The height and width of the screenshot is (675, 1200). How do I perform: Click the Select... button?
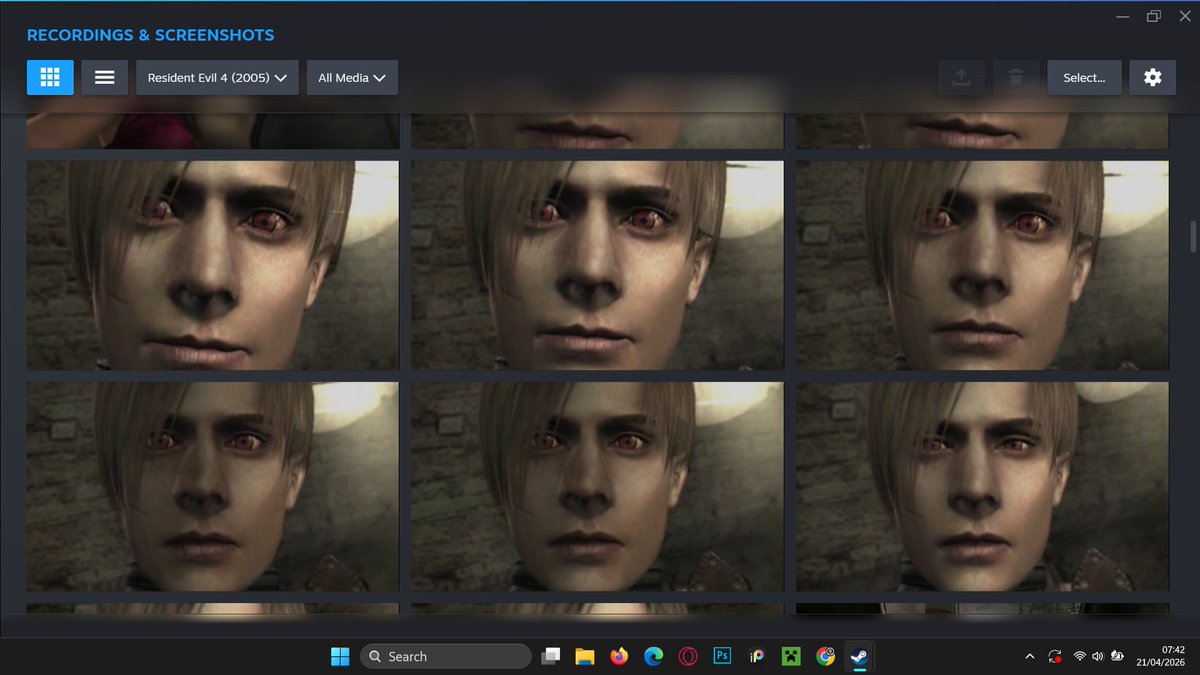1084,77
